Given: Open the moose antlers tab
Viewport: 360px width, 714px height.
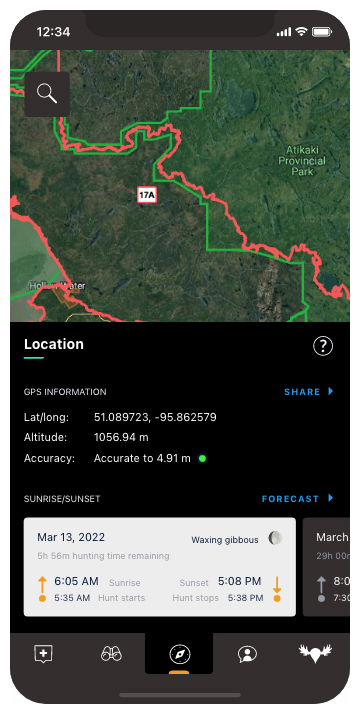Looking at the screenshot, I should tap(315, 653).
